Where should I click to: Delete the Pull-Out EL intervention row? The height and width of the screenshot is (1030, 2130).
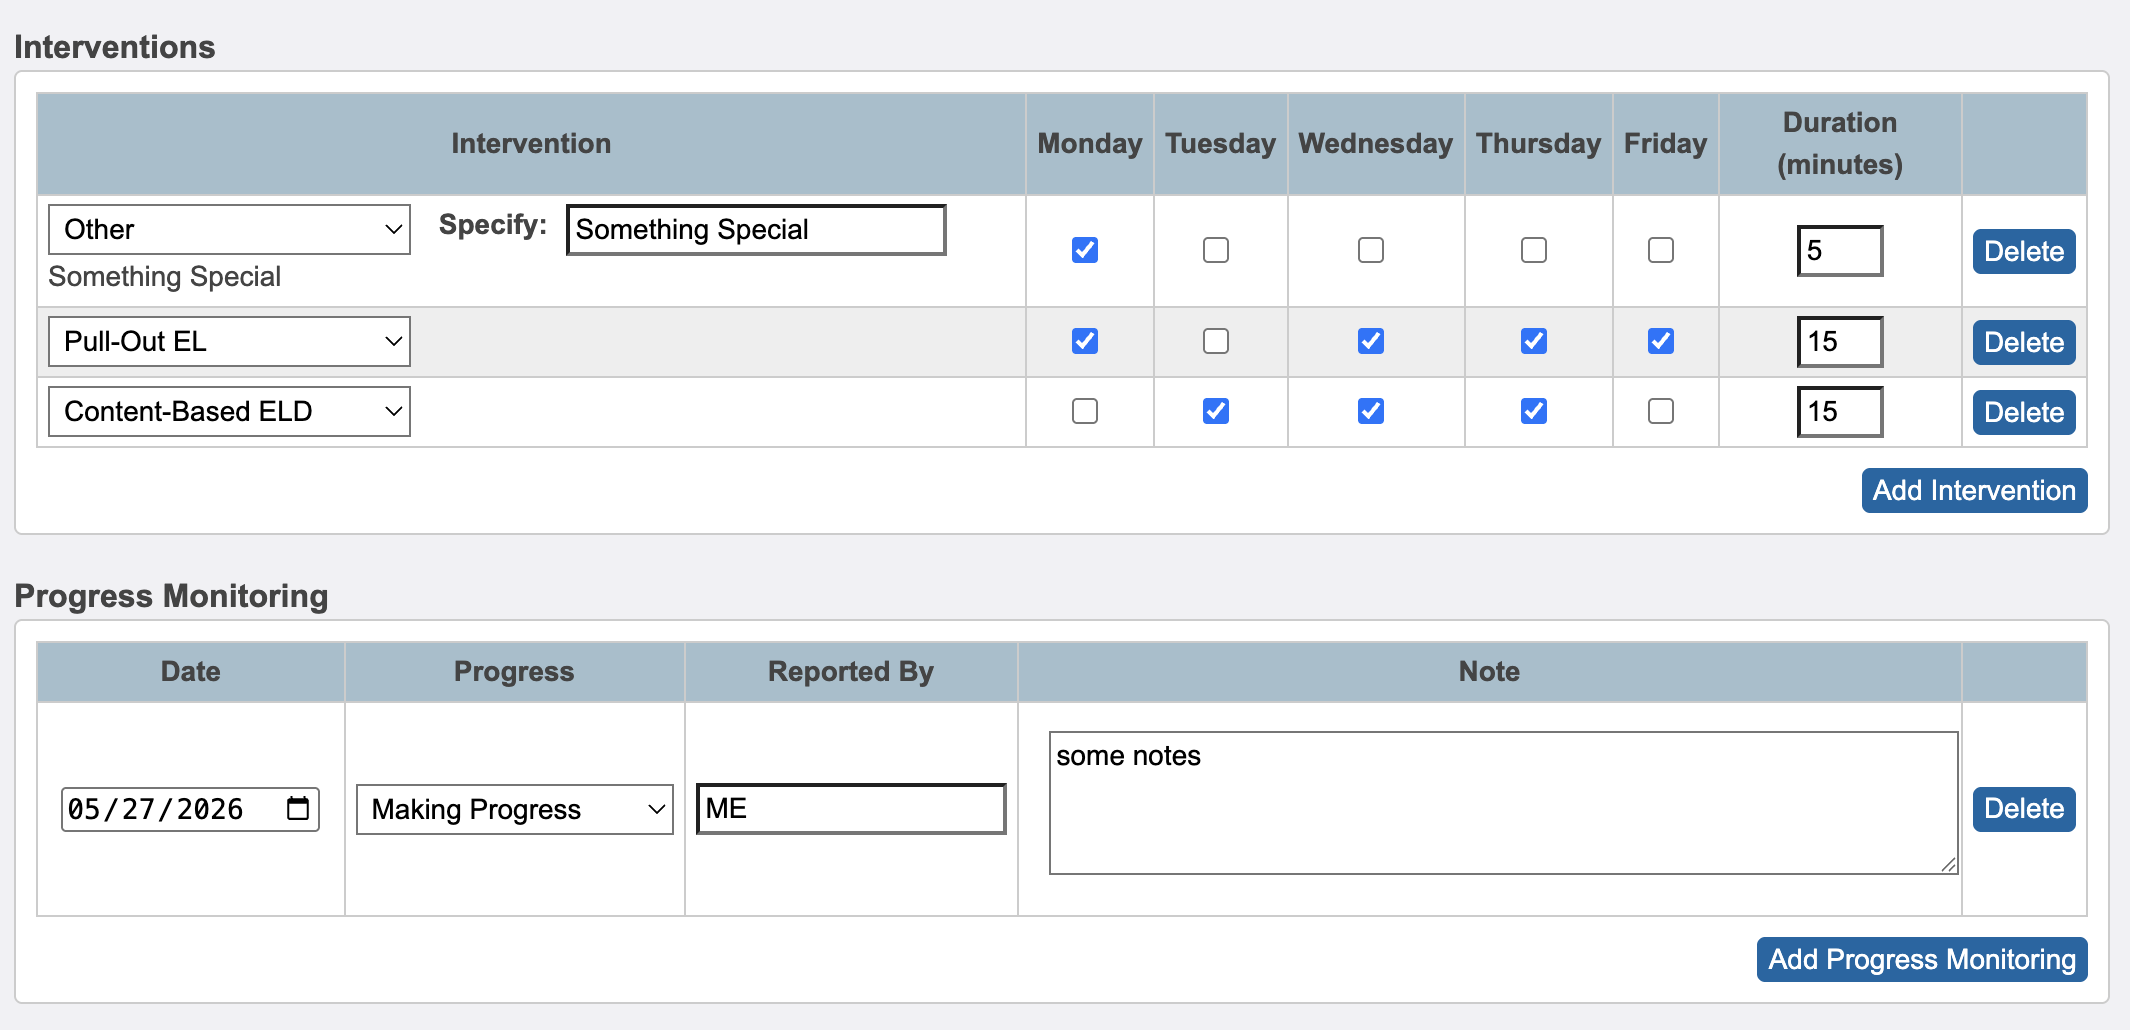(x=2024, y=342)
